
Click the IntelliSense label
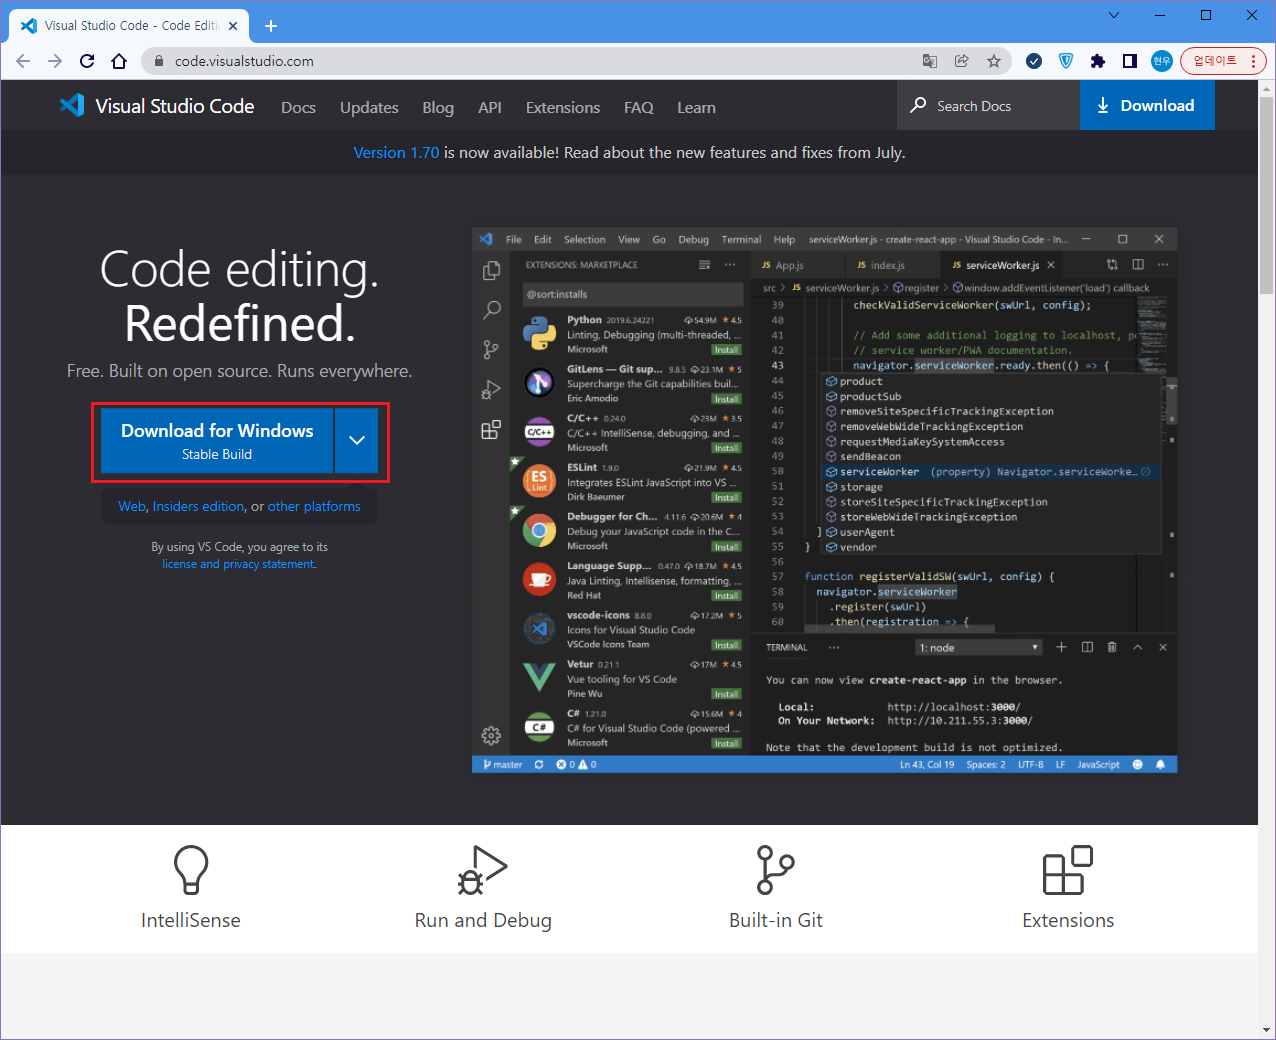click(x=190, y=920)
